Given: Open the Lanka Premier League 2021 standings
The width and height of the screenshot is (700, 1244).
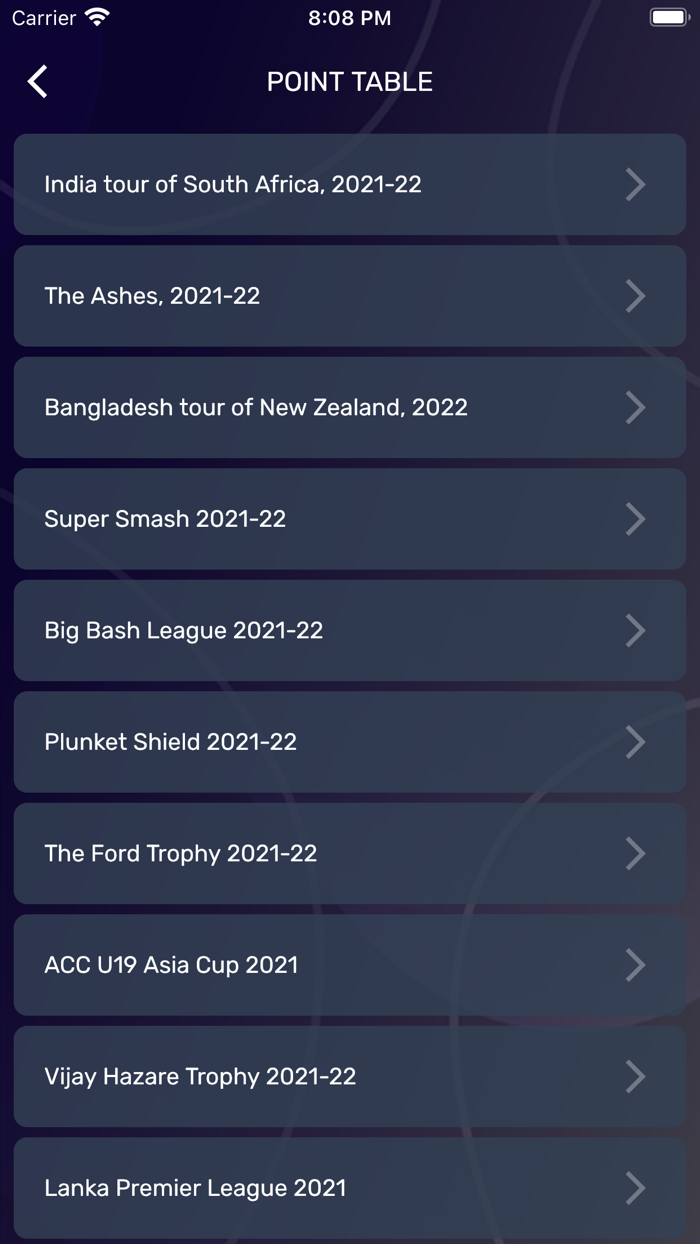Looking at the screenshot, I should point(350,1188).
